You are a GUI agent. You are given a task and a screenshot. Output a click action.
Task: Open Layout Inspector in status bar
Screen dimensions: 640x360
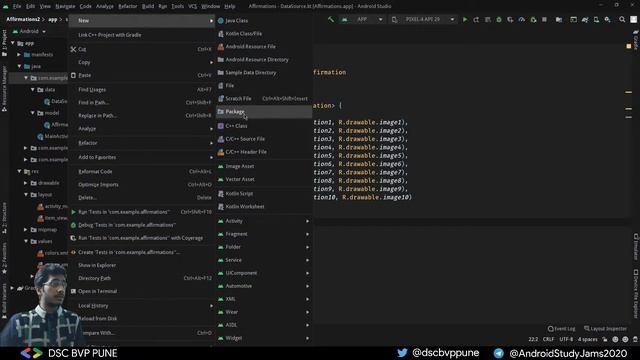click(x=606, y=329)
